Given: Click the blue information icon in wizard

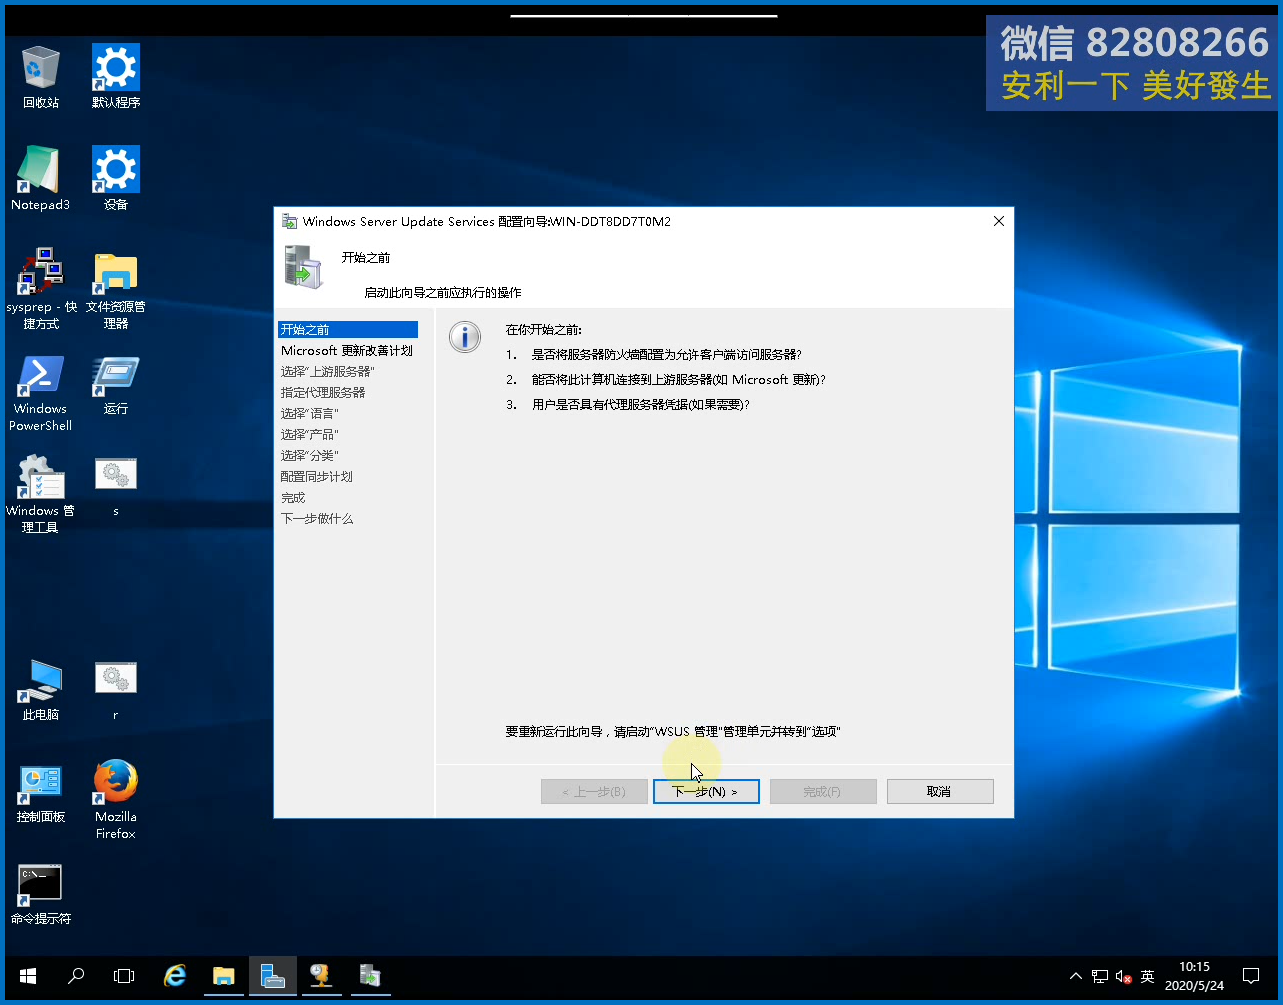Looking at the screenshot, I should click(x=465, y=337).
